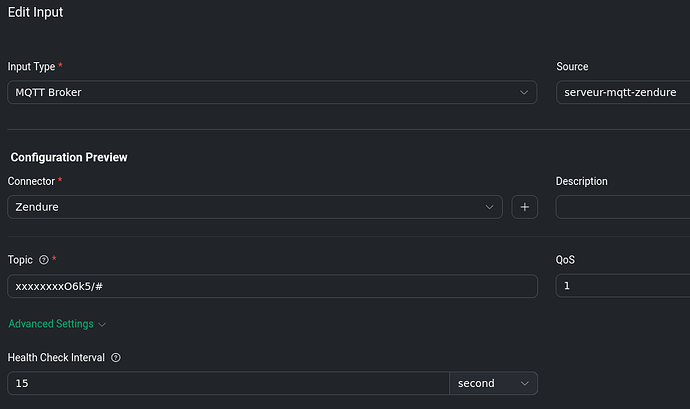Click the Health Check Interval label
Viewport: 690px width, 409px height.
(56, 358)
